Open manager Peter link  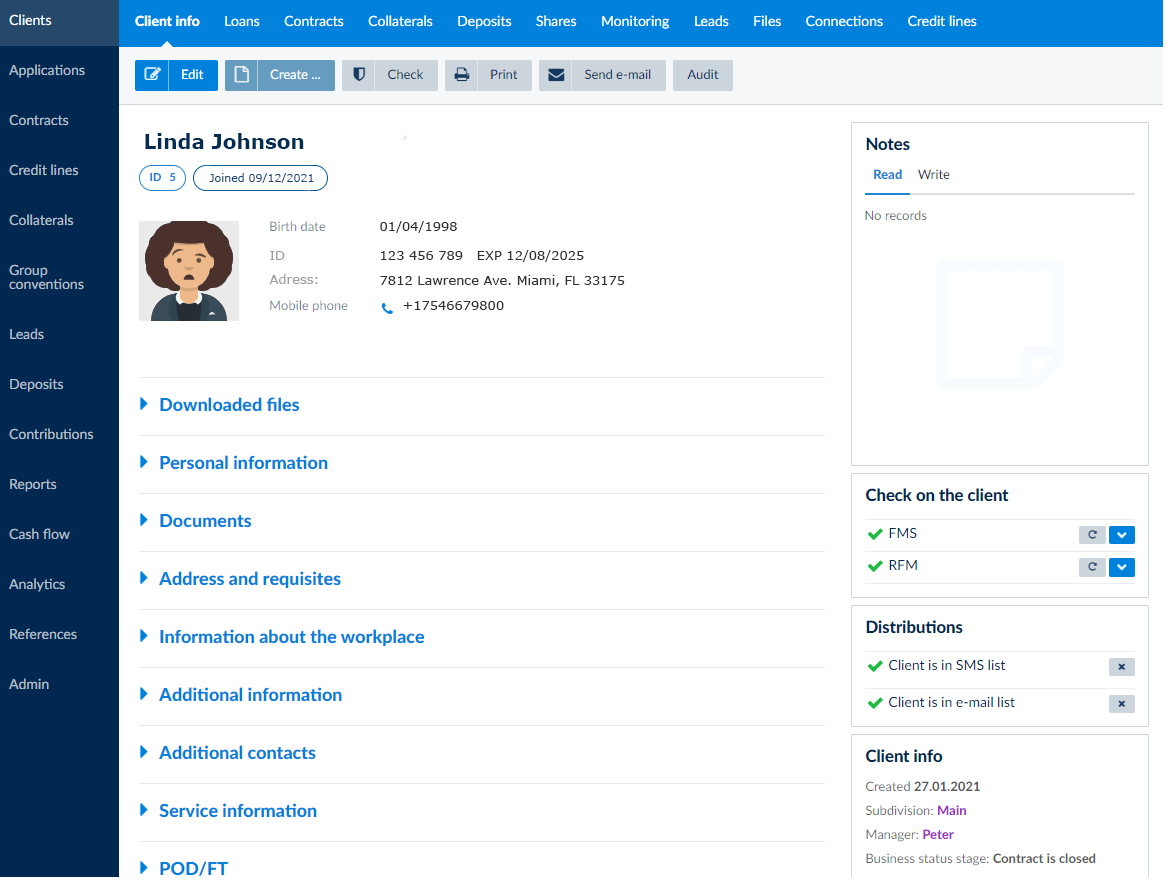(938, 836)
